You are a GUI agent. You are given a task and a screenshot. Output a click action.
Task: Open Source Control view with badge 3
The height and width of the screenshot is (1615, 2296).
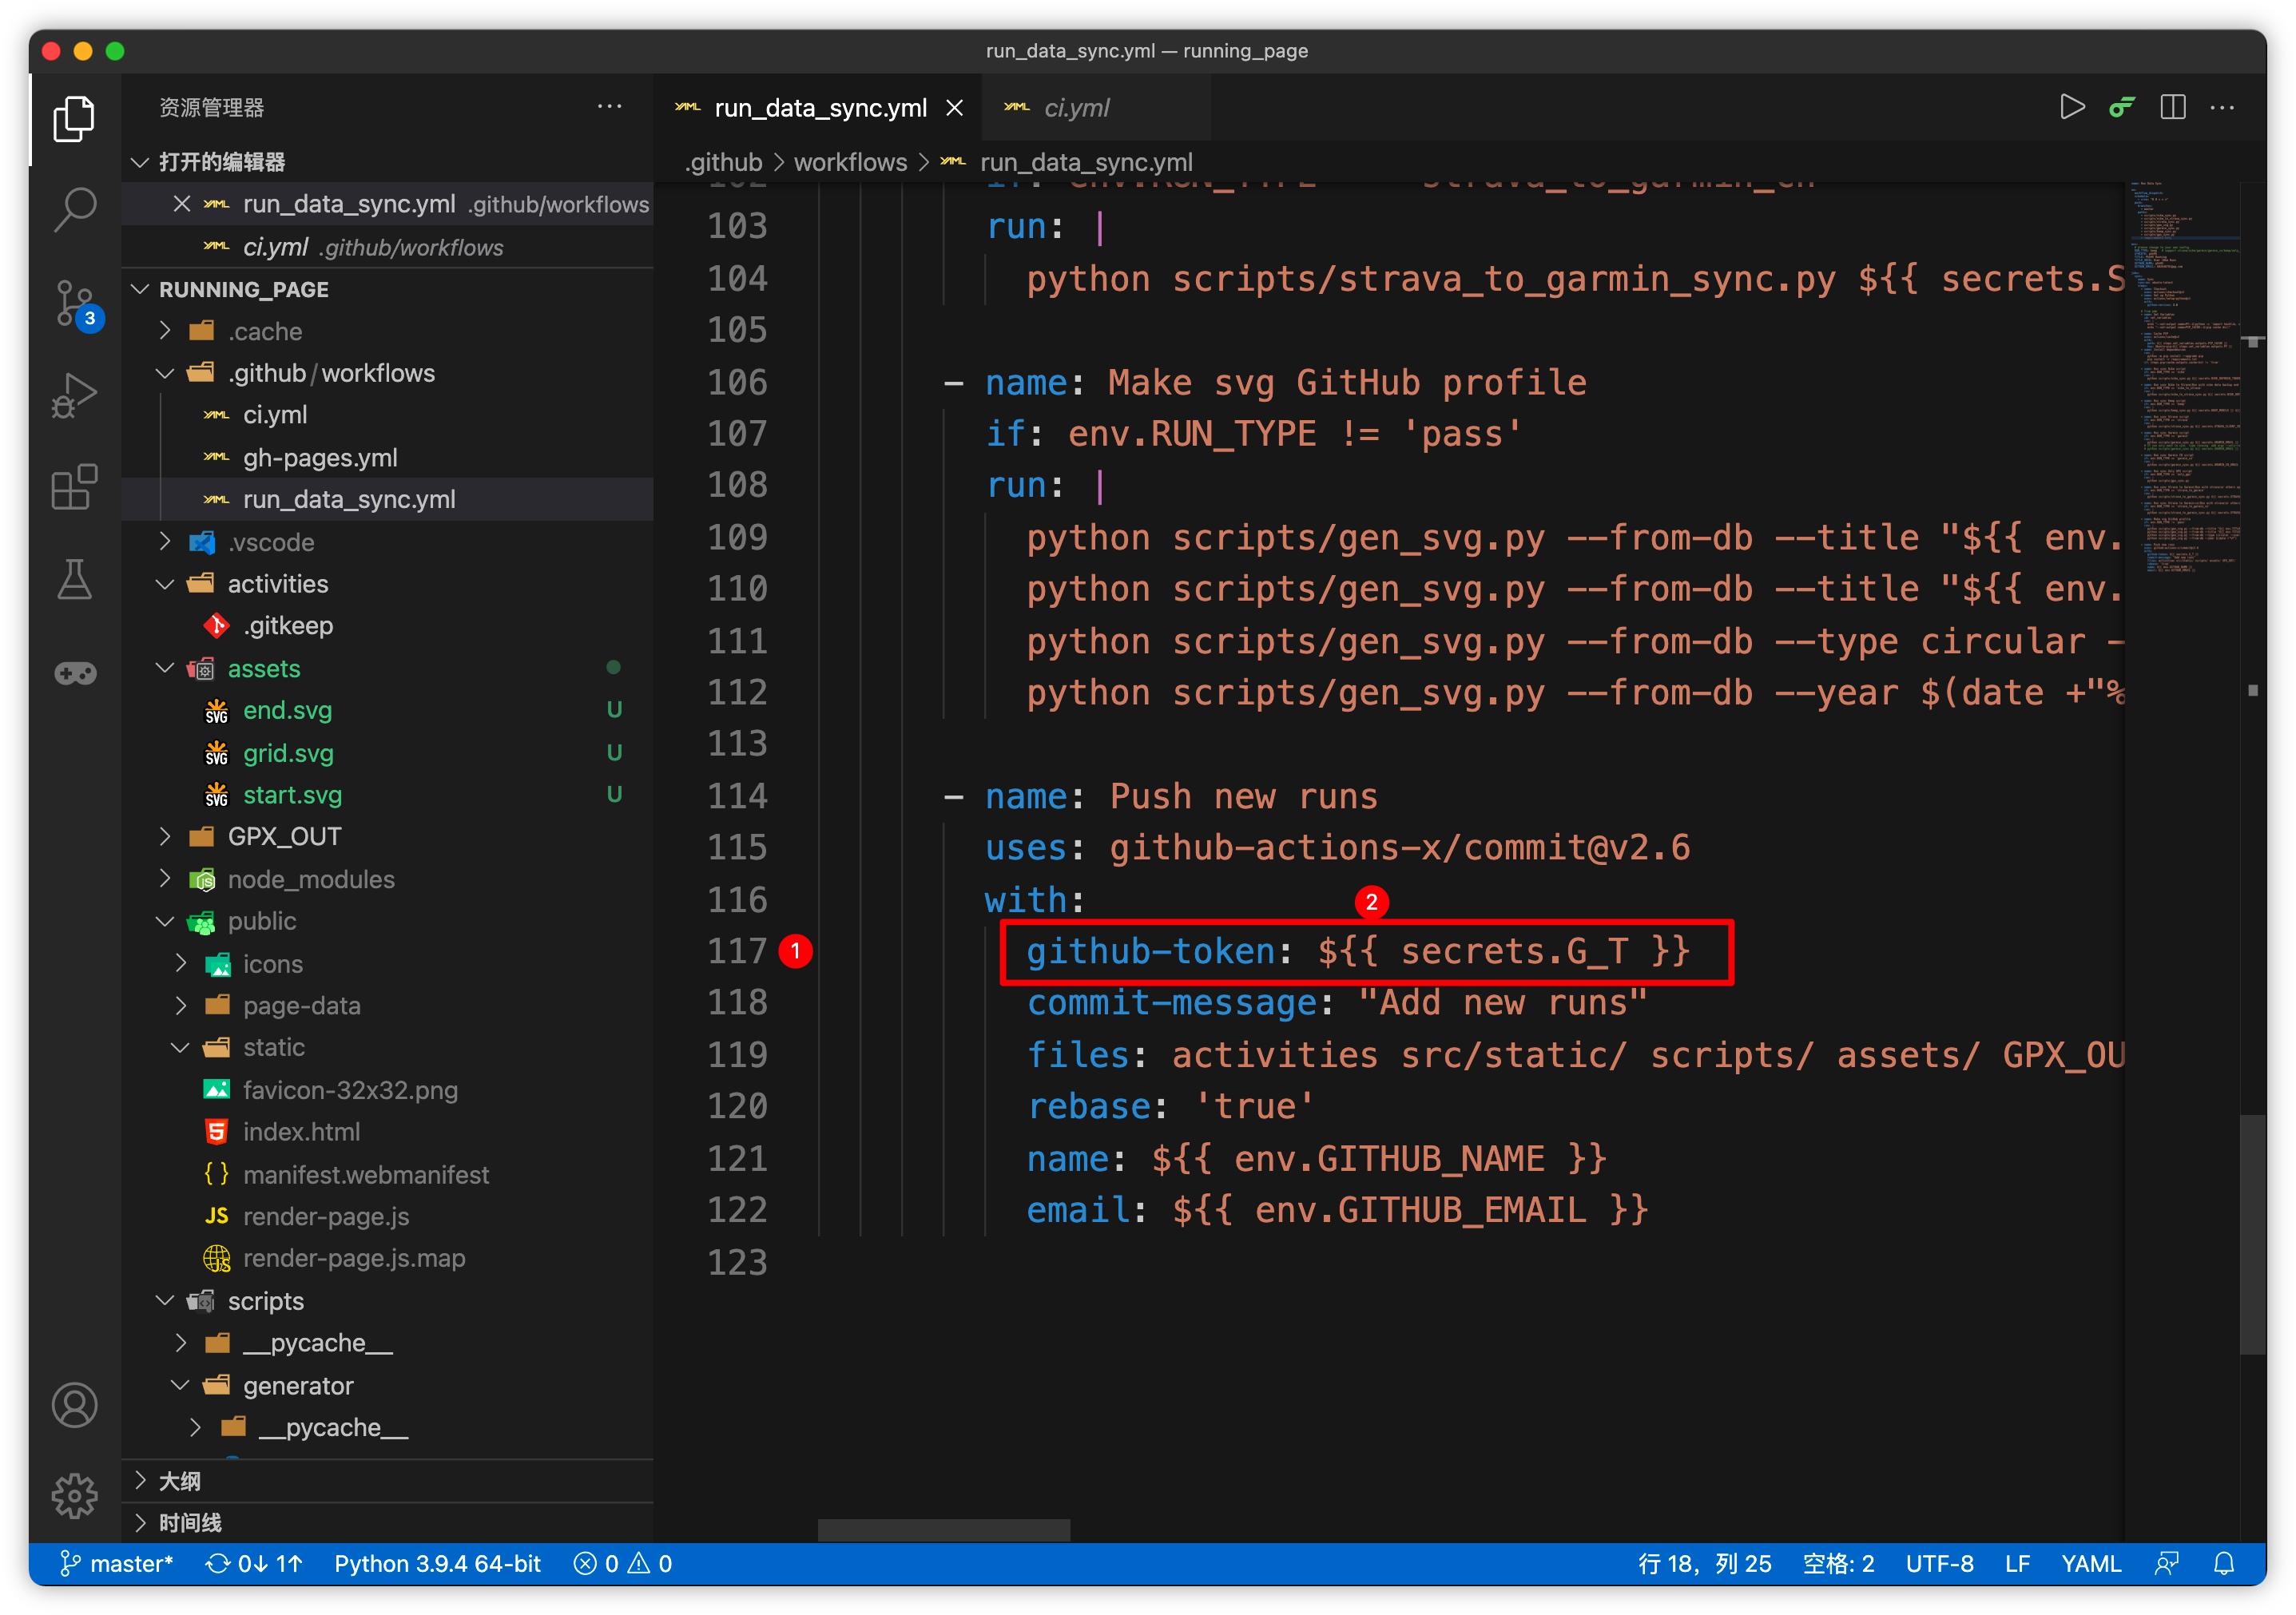[75, 302]
